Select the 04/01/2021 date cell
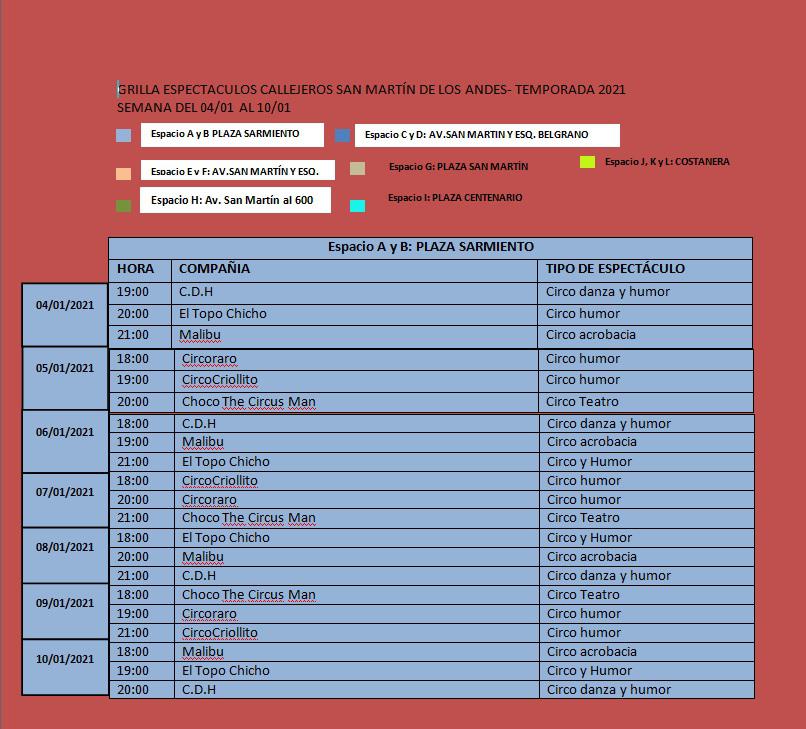 coord(65,306)
